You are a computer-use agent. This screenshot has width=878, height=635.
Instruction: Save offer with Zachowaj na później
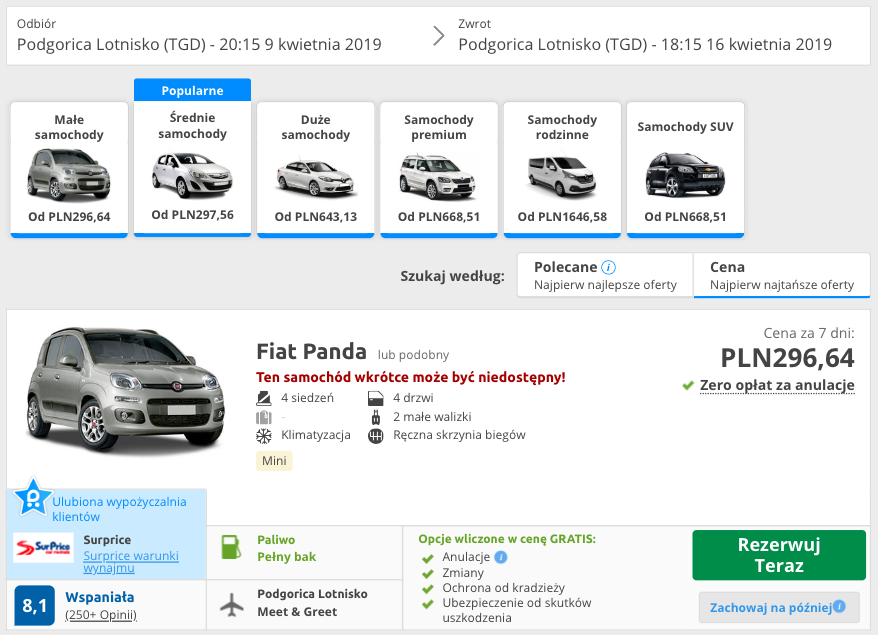[x=779, y=608]
